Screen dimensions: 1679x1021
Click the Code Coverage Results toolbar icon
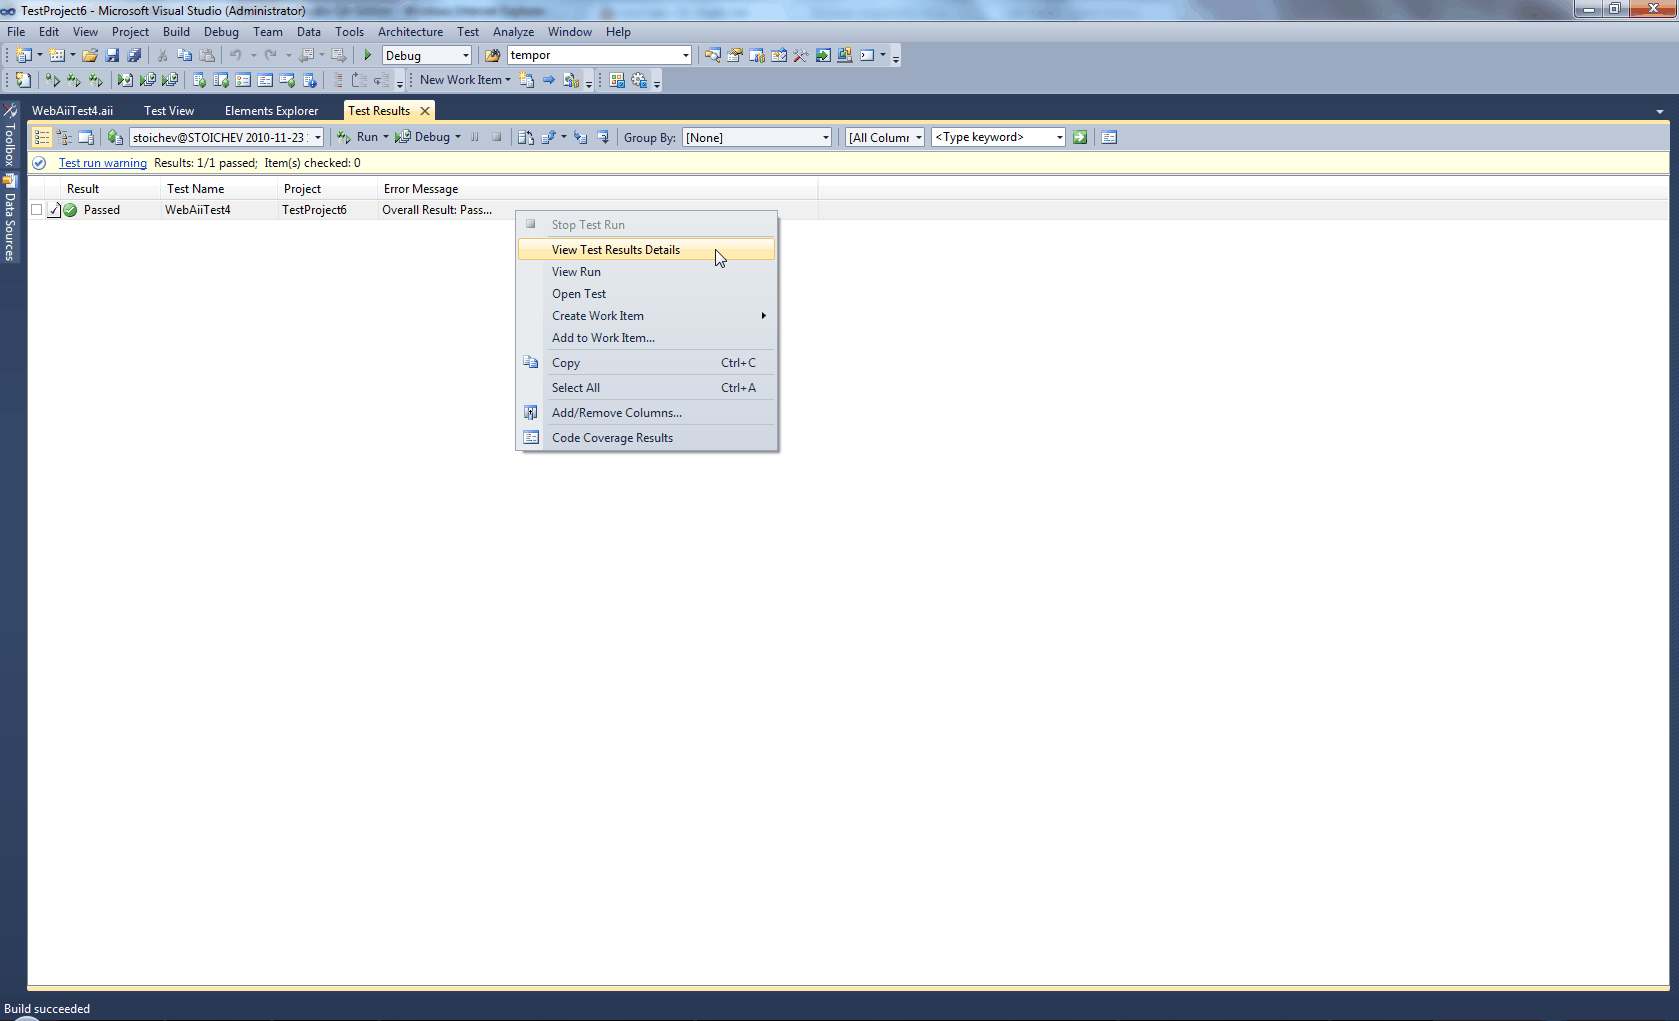tap(1109, 138)
